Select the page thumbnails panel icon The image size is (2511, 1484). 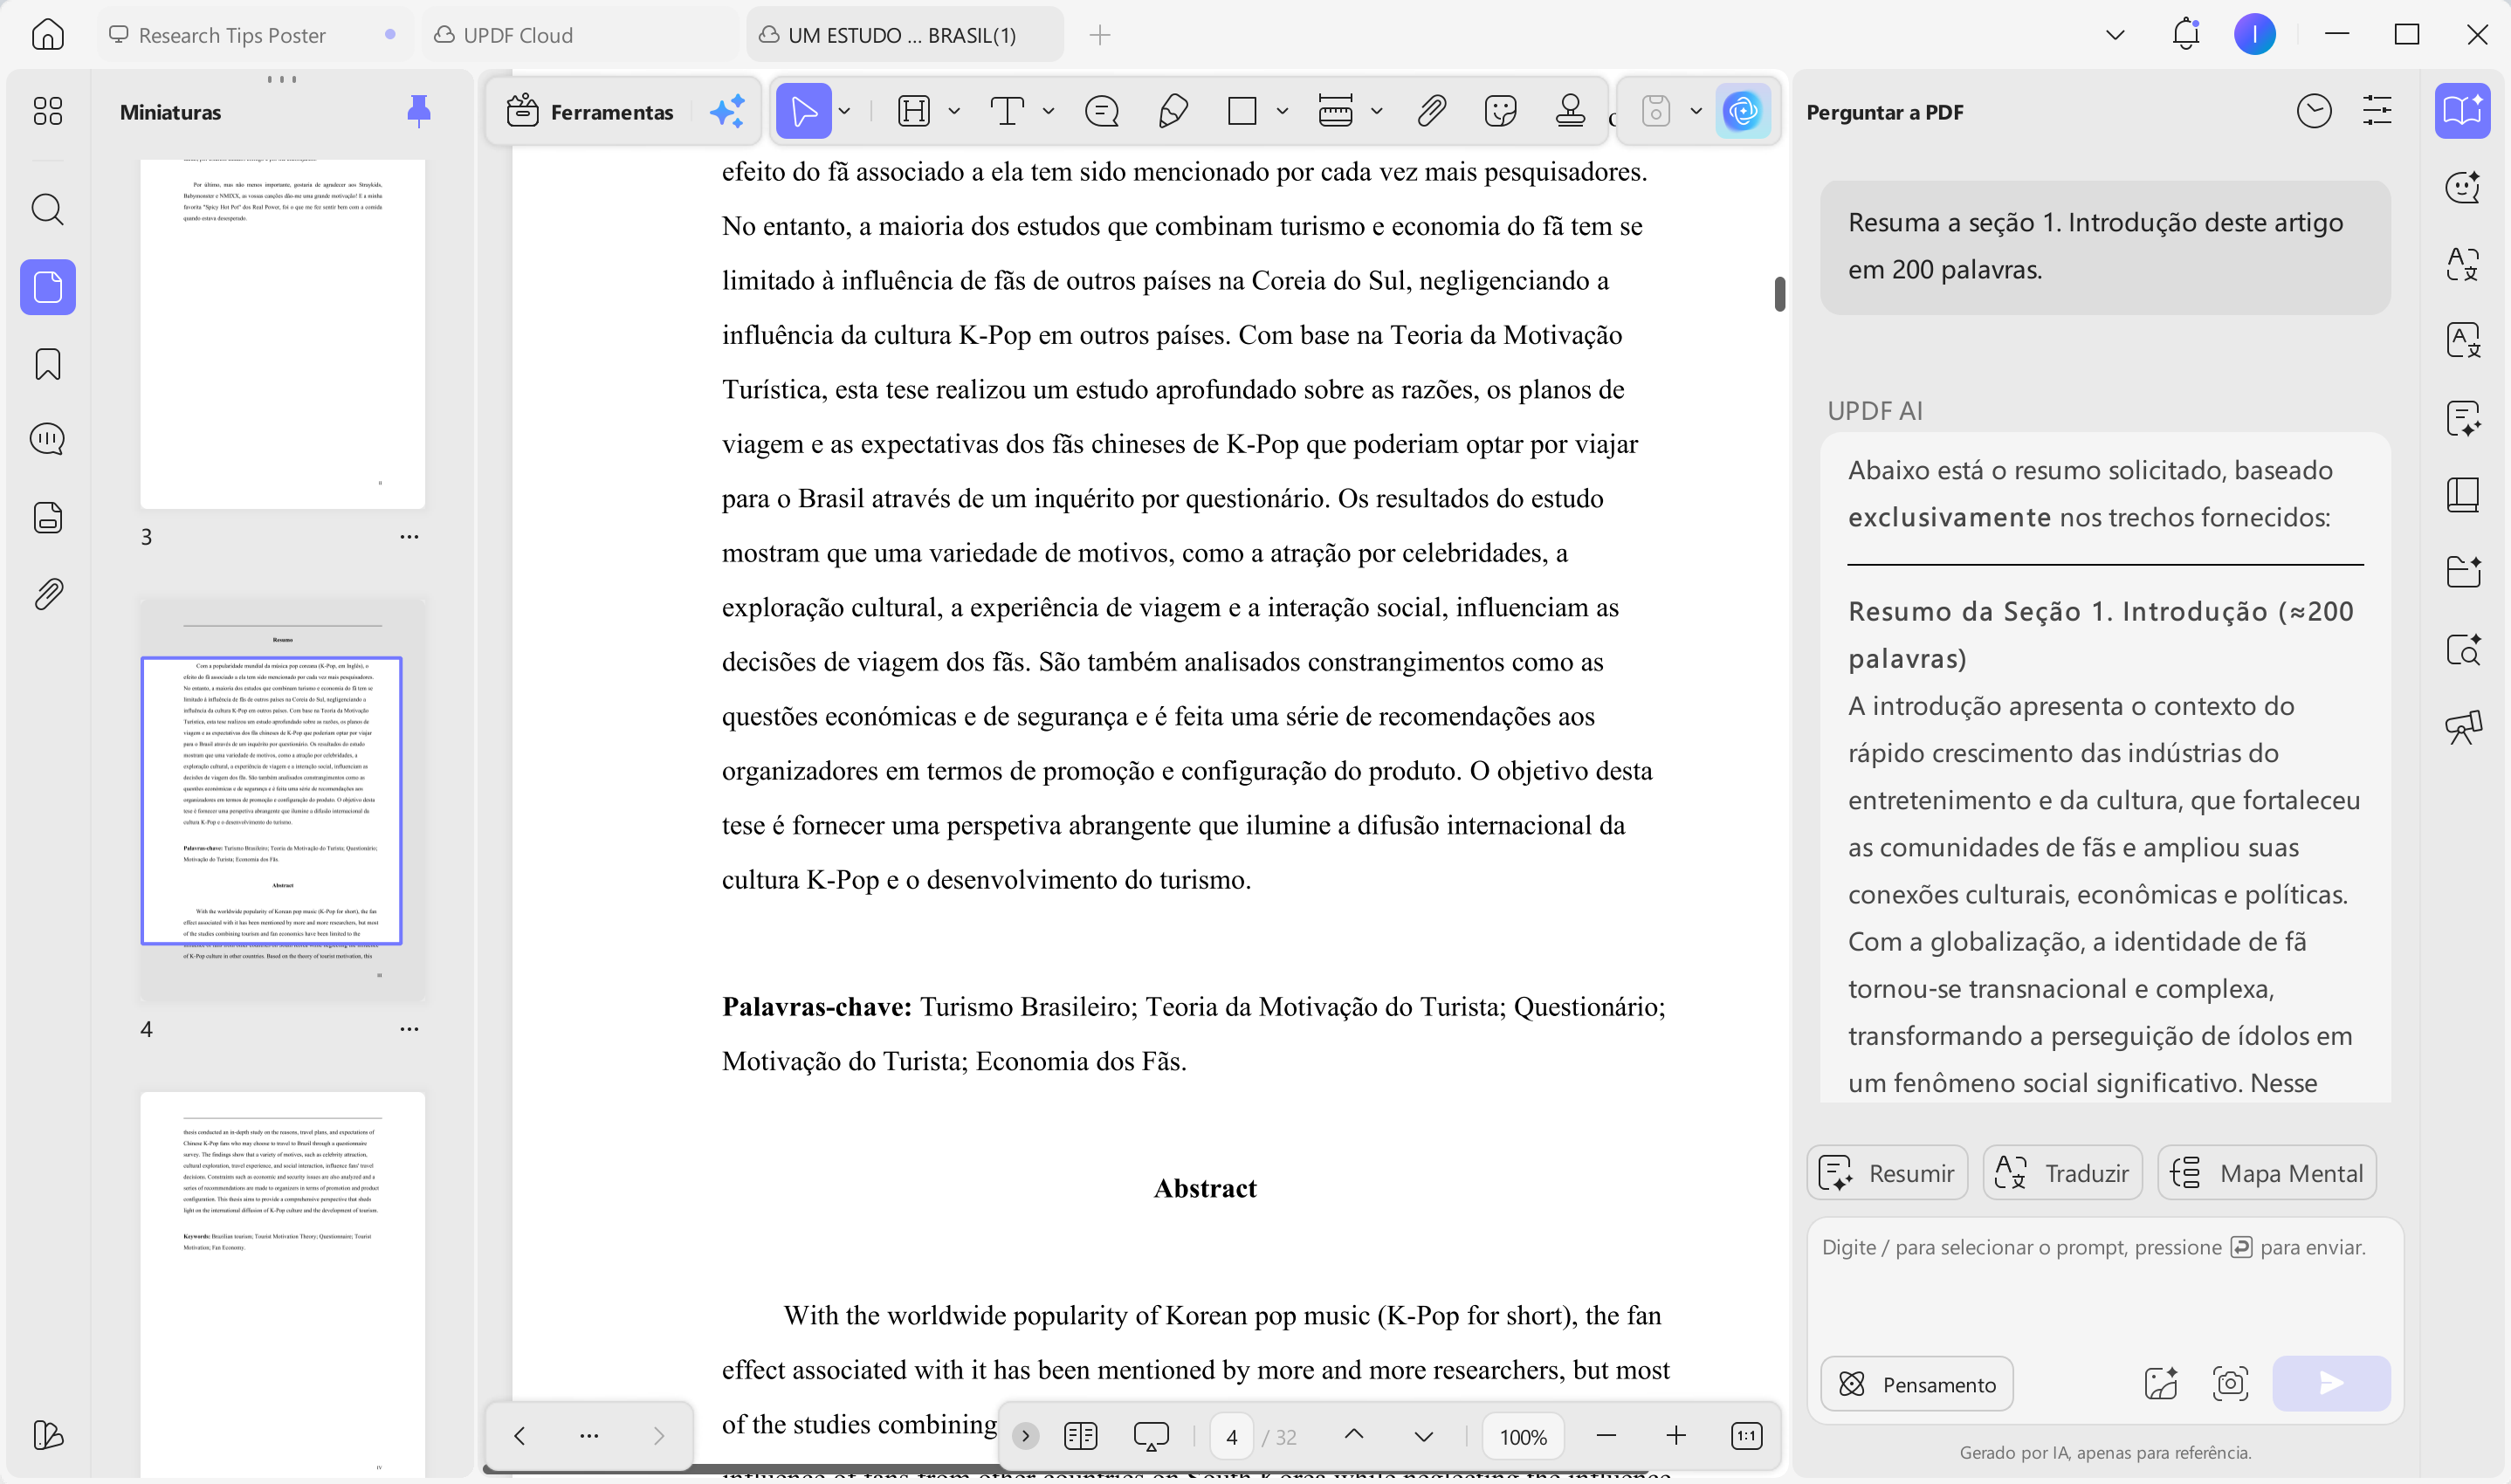click(x=47, y=287)
